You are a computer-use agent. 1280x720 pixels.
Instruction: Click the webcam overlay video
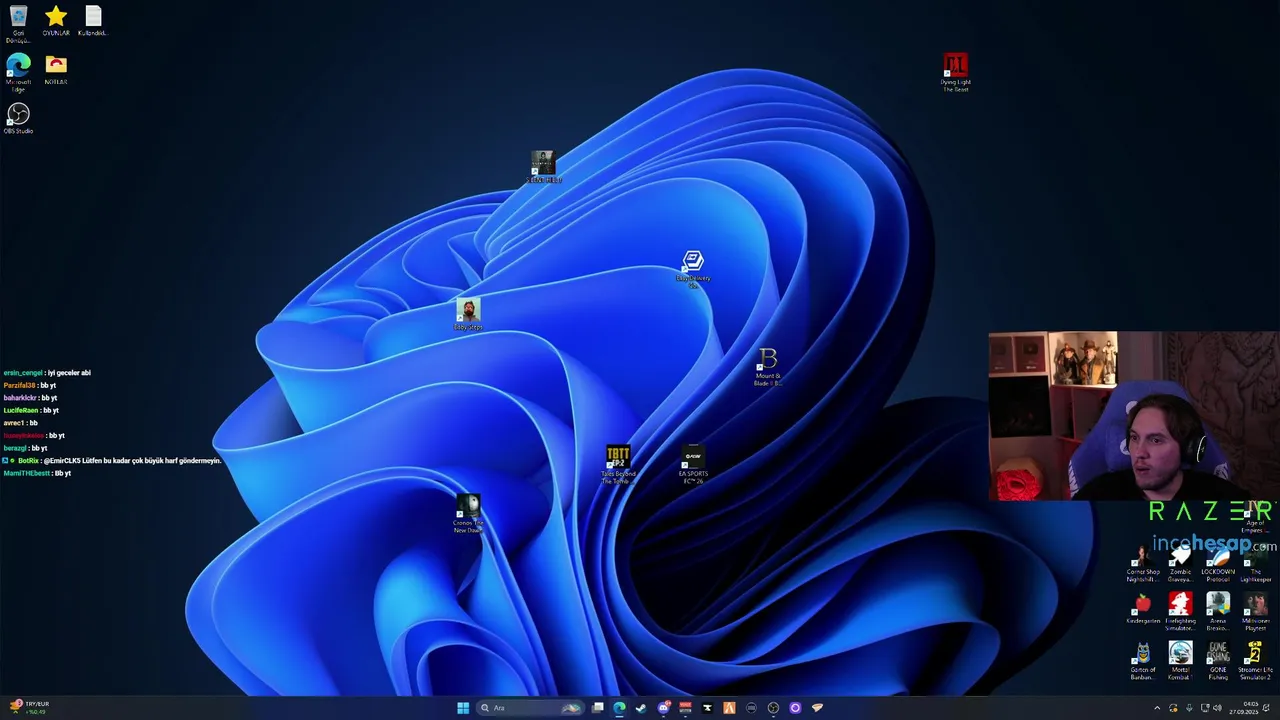pos(1134,416)
